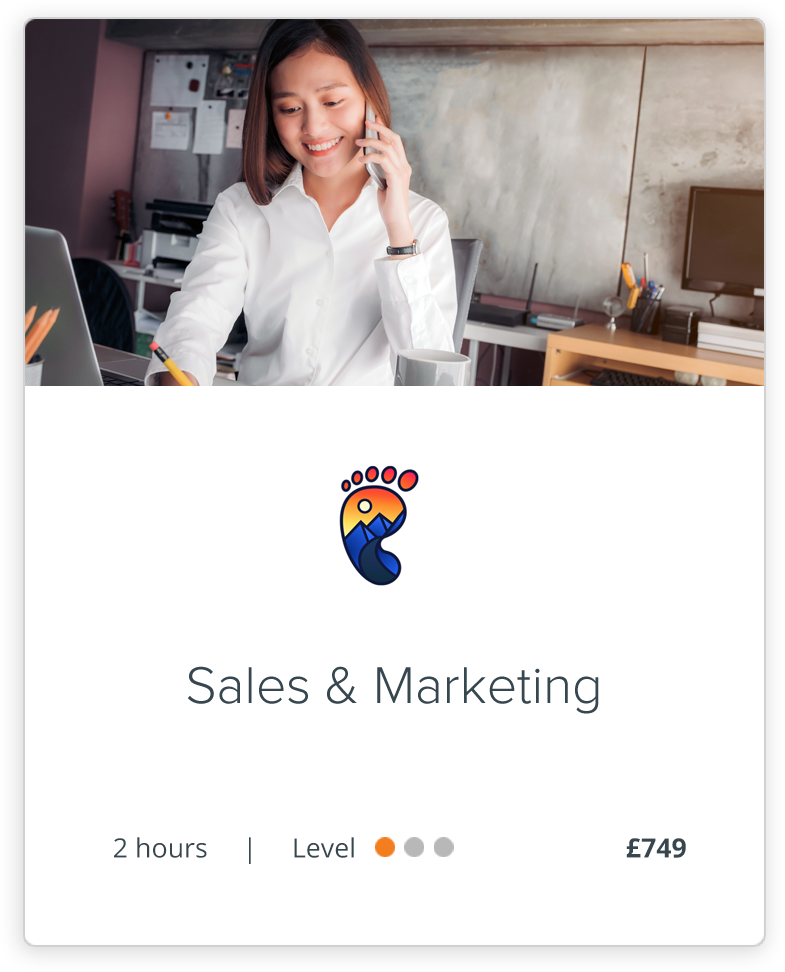The image size is (785, 972).
Task: Open the course photo of smiling woman
Action: tap(394, 203)
